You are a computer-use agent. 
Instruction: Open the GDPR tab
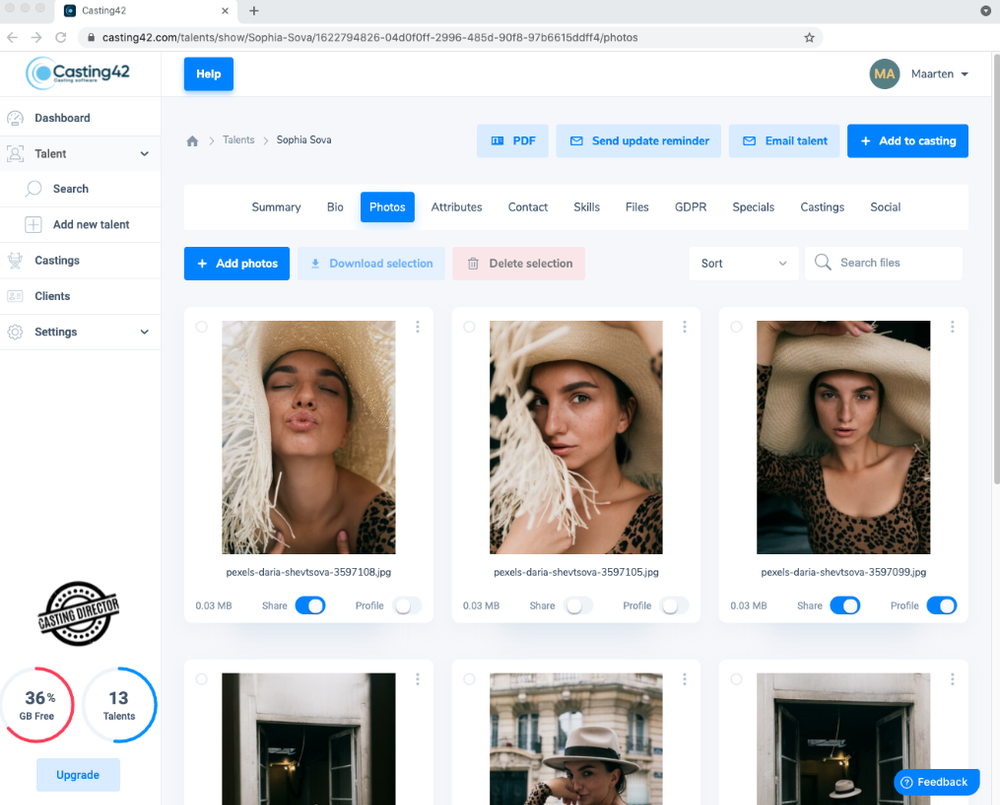[x=691, y=207]
